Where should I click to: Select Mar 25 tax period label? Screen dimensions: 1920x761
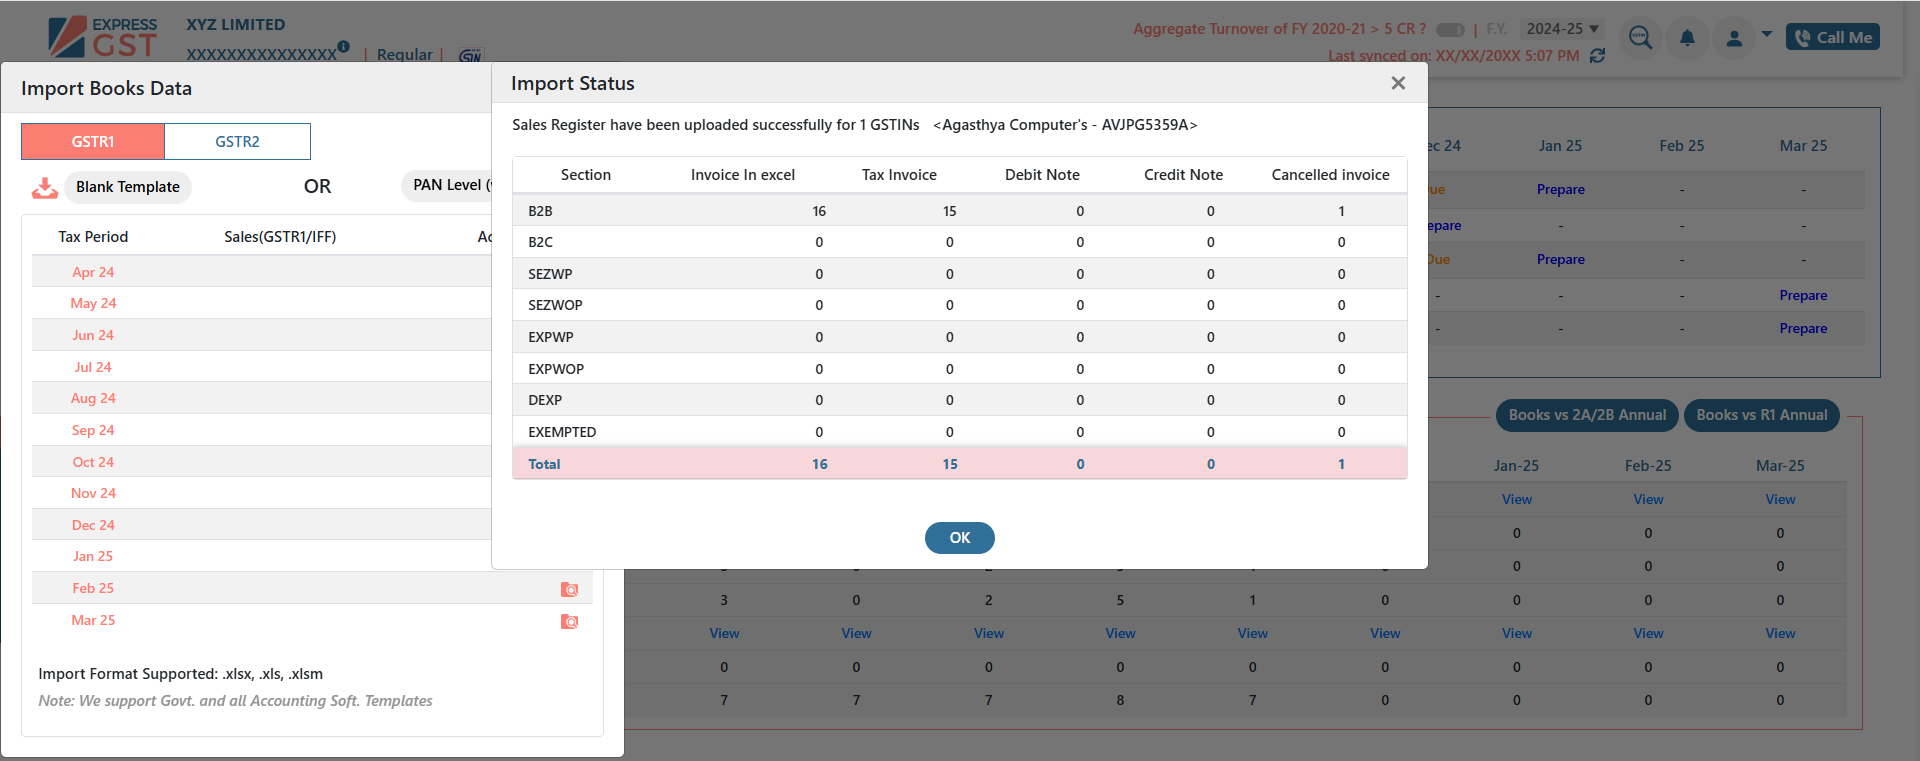tap(93, 620)
